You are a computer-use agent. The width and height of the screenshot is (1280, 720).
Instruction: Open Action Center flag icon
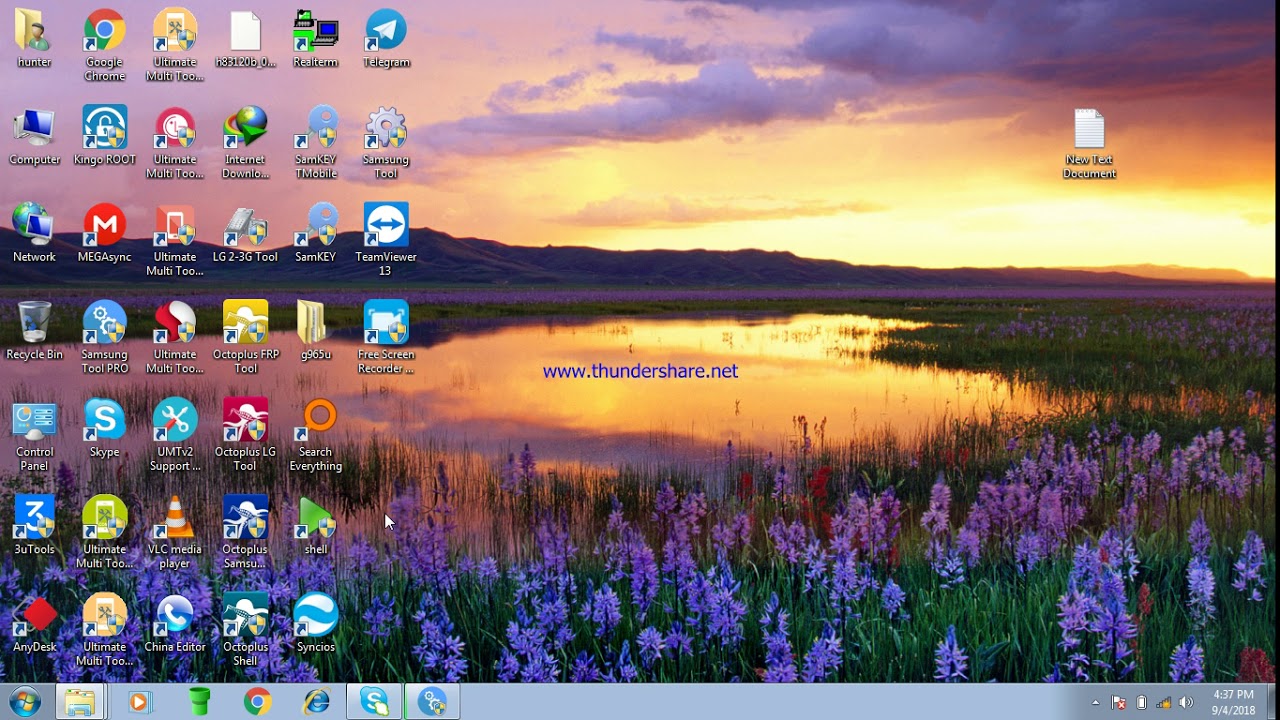click(1119, 703)
